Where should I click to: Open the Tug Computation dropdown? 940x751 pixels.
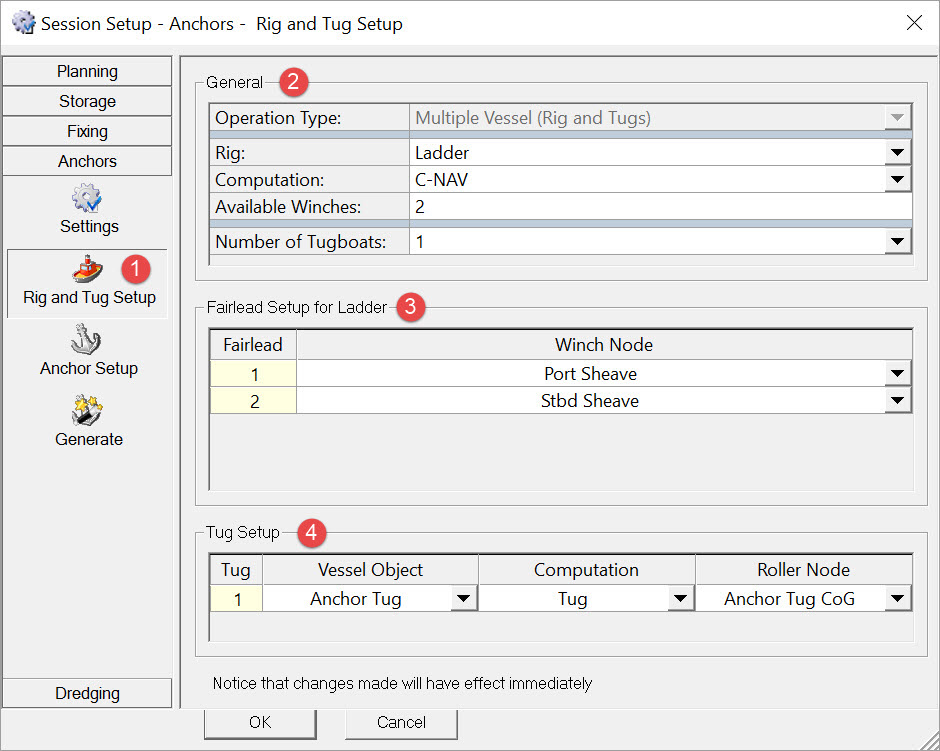pos(680,599)
